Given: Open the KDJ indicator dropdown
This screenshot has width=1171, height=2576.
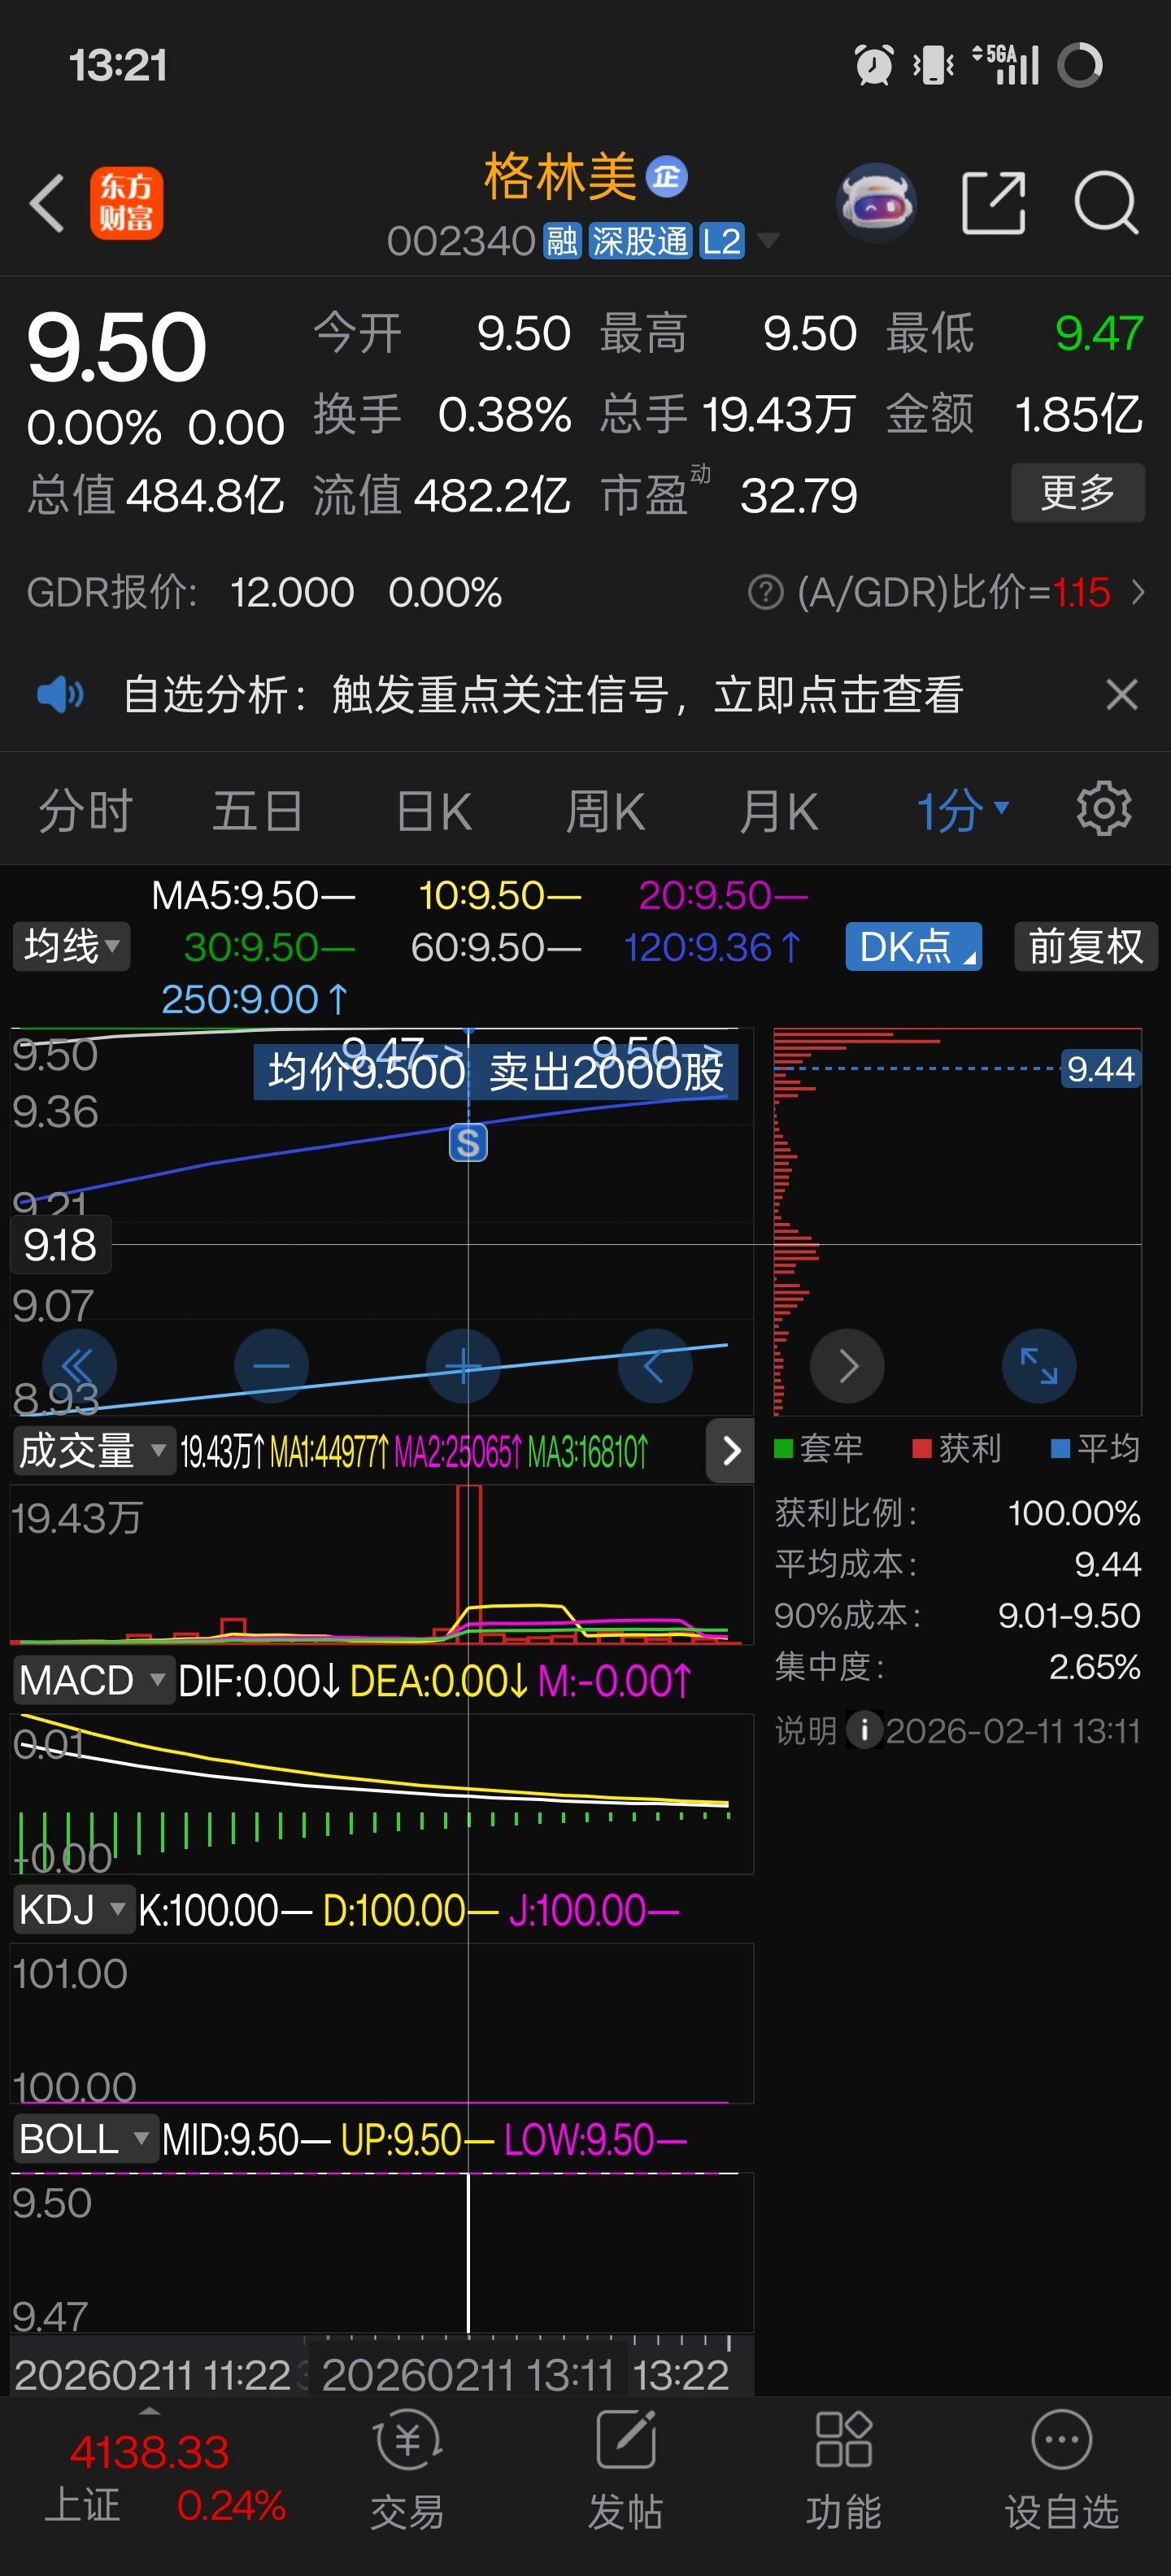Looking at the screenshot, I should (x=73, y=1909).
